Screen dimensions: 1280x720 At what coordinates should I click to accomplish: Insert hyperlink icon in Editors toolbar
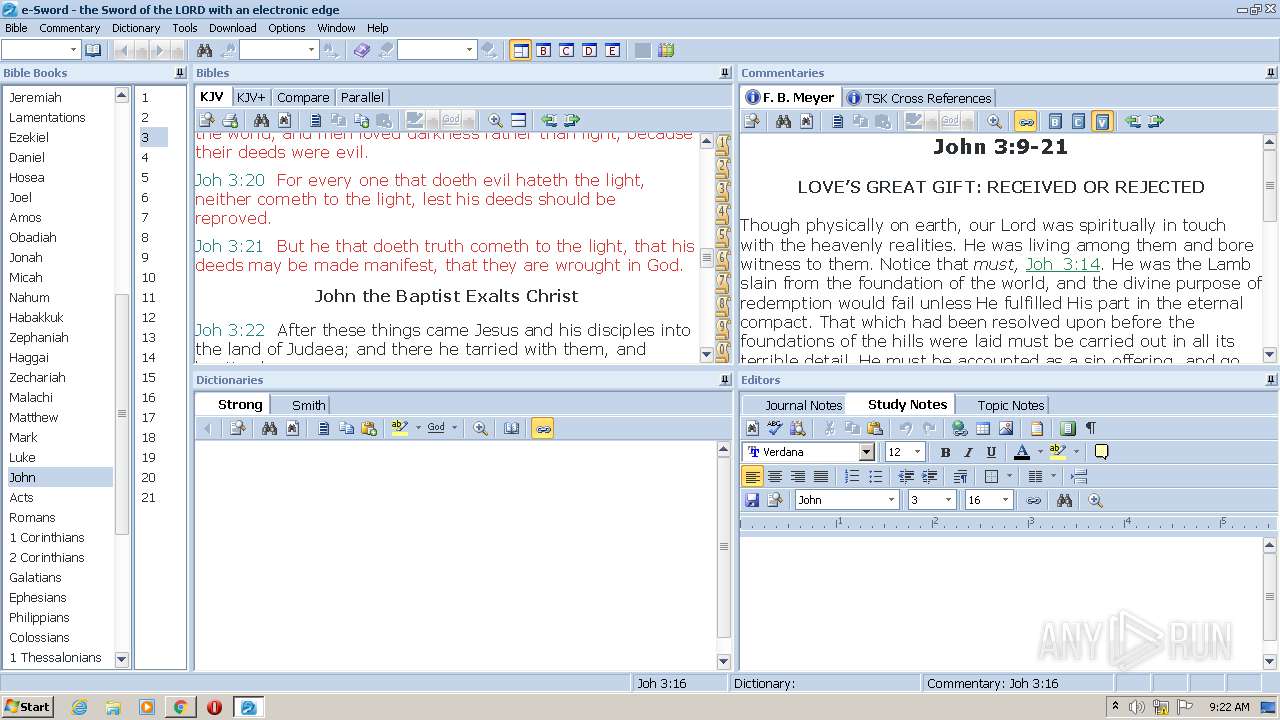960,428
